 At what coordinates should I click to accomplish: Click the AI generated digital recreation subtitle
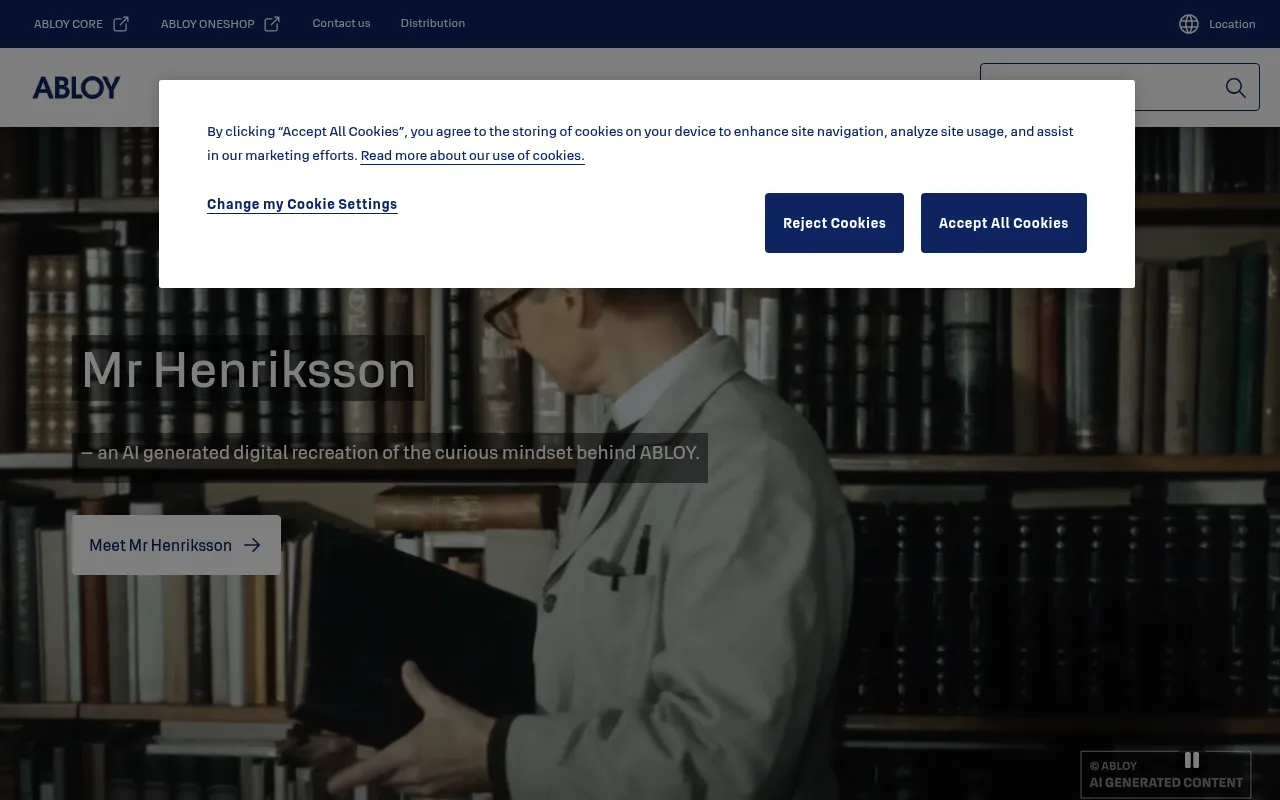click(390, 453)
